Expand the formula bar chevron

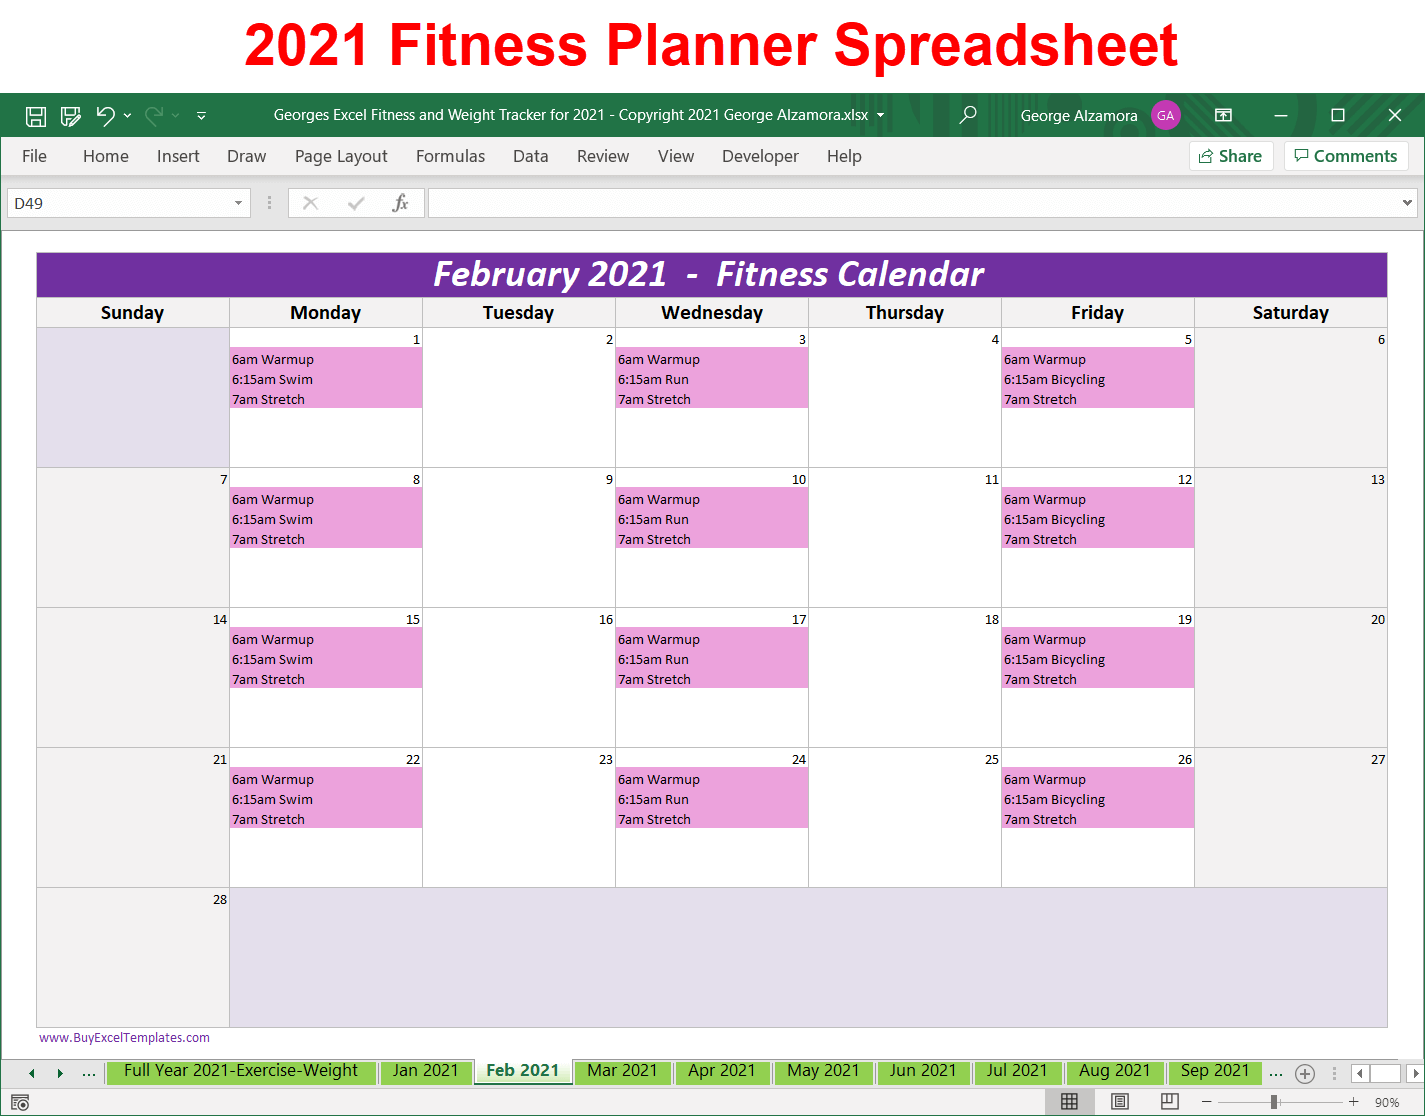1407,203
